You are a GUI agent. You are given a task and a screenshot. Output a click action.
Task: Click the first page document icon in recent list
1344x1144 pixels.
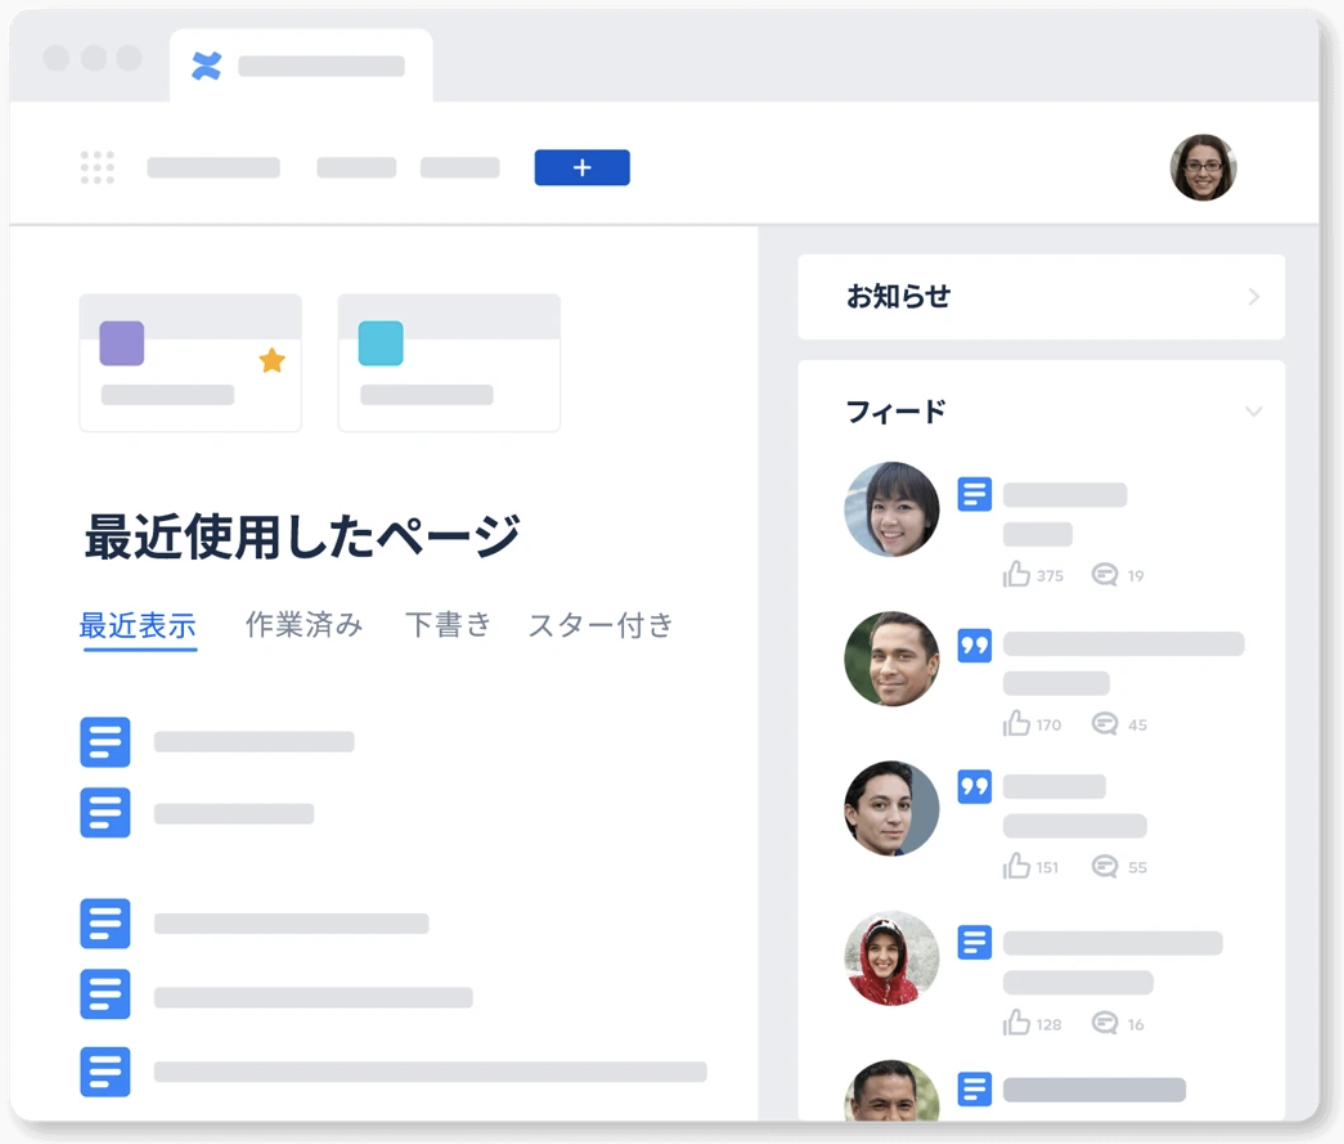pyautogui.click(x=105, y=742)
